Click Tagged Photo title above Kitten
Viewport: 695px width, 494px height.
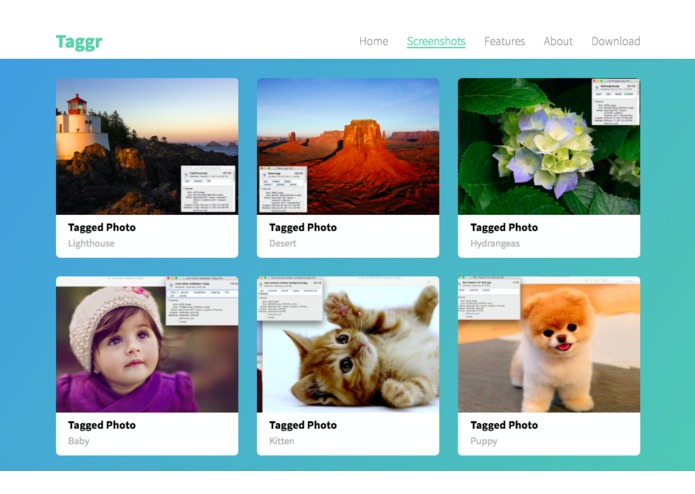tap(303, 425)
